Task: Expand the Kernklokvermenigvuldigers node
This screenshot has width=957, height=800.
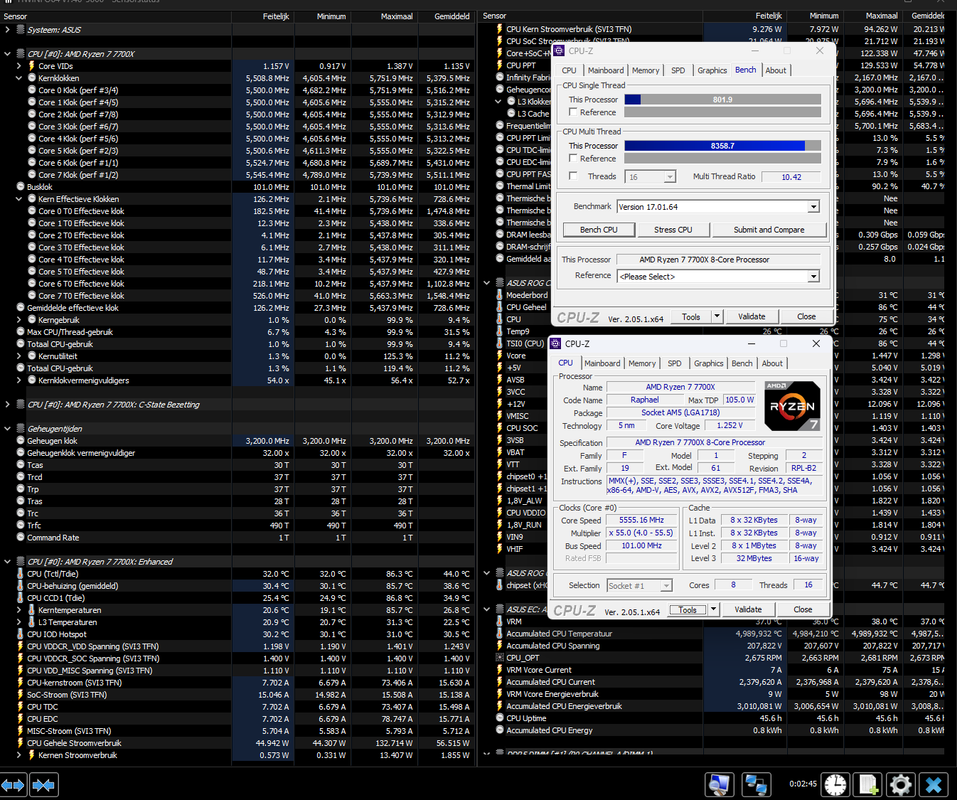Action: 19,380
